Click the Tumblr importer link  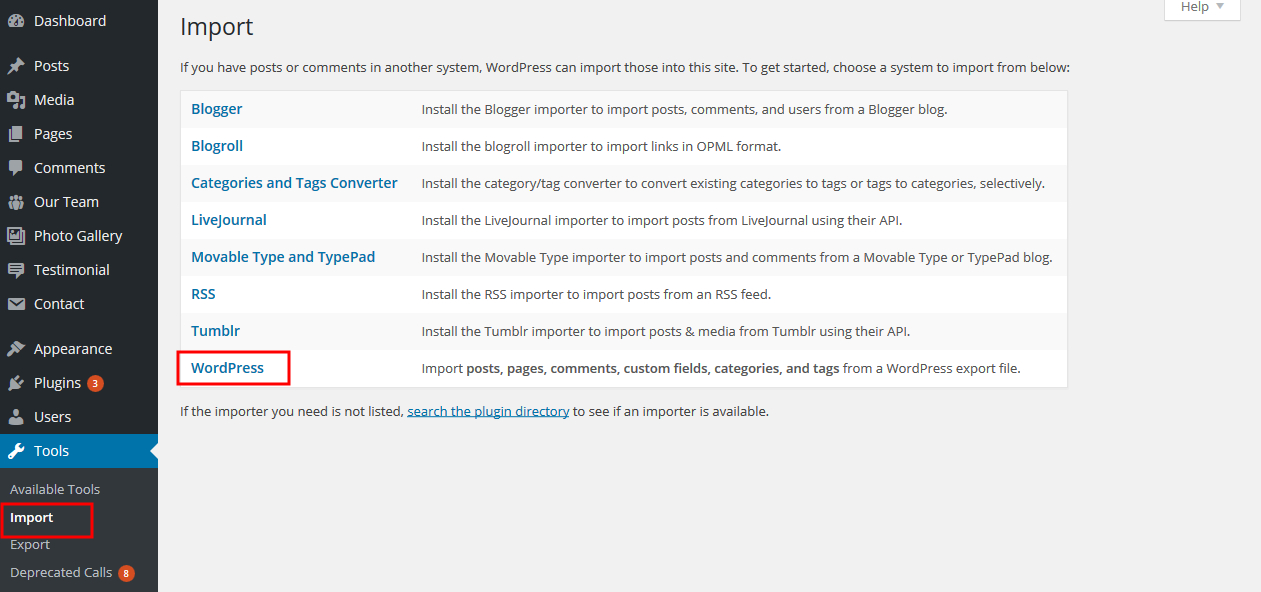click(216, 331)
